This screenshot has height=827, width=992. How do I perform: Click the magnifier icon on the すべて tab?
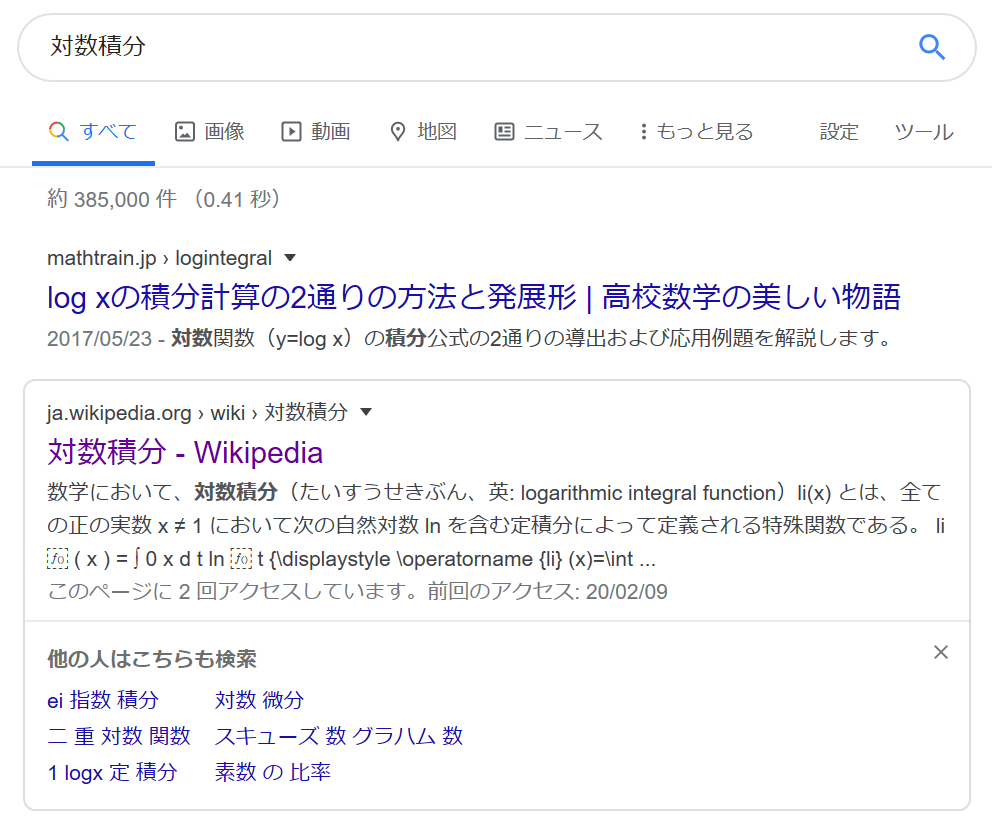click(59, 131)
